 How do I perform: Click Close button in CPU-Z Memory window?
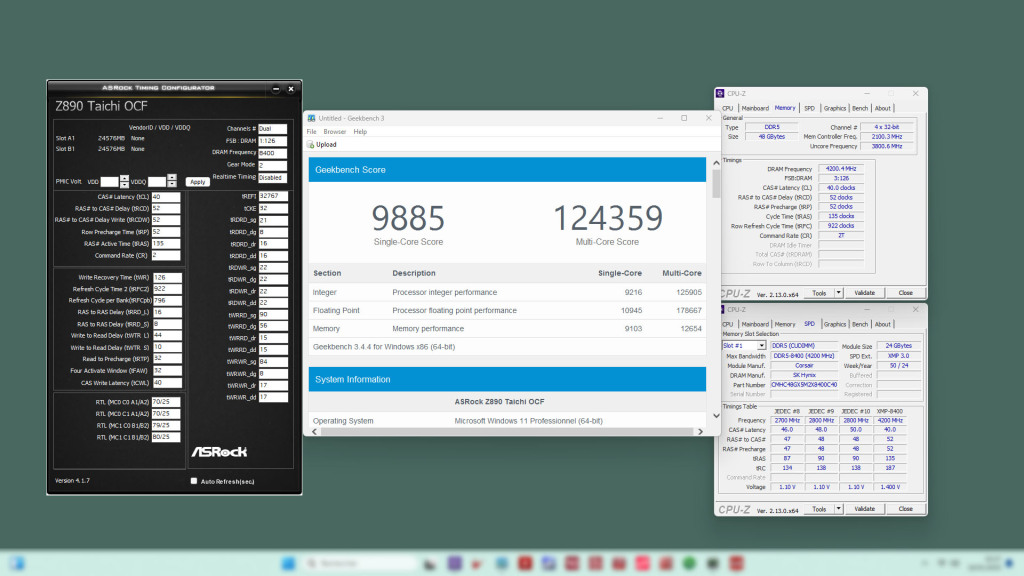tap(905, 293)
